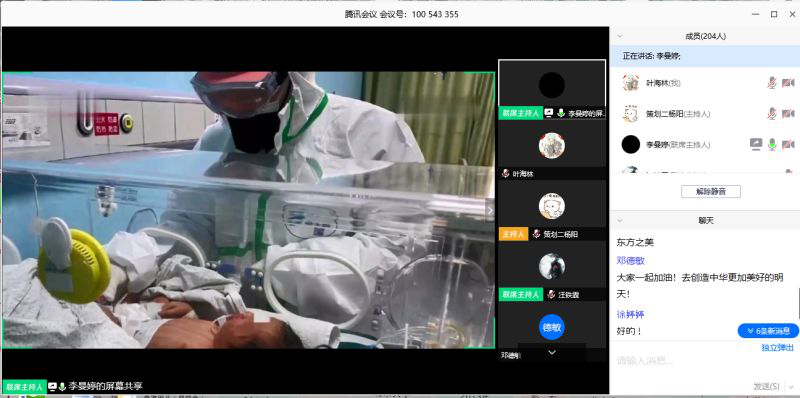Expand more video tiles with the down chevron

coord(552,352)
